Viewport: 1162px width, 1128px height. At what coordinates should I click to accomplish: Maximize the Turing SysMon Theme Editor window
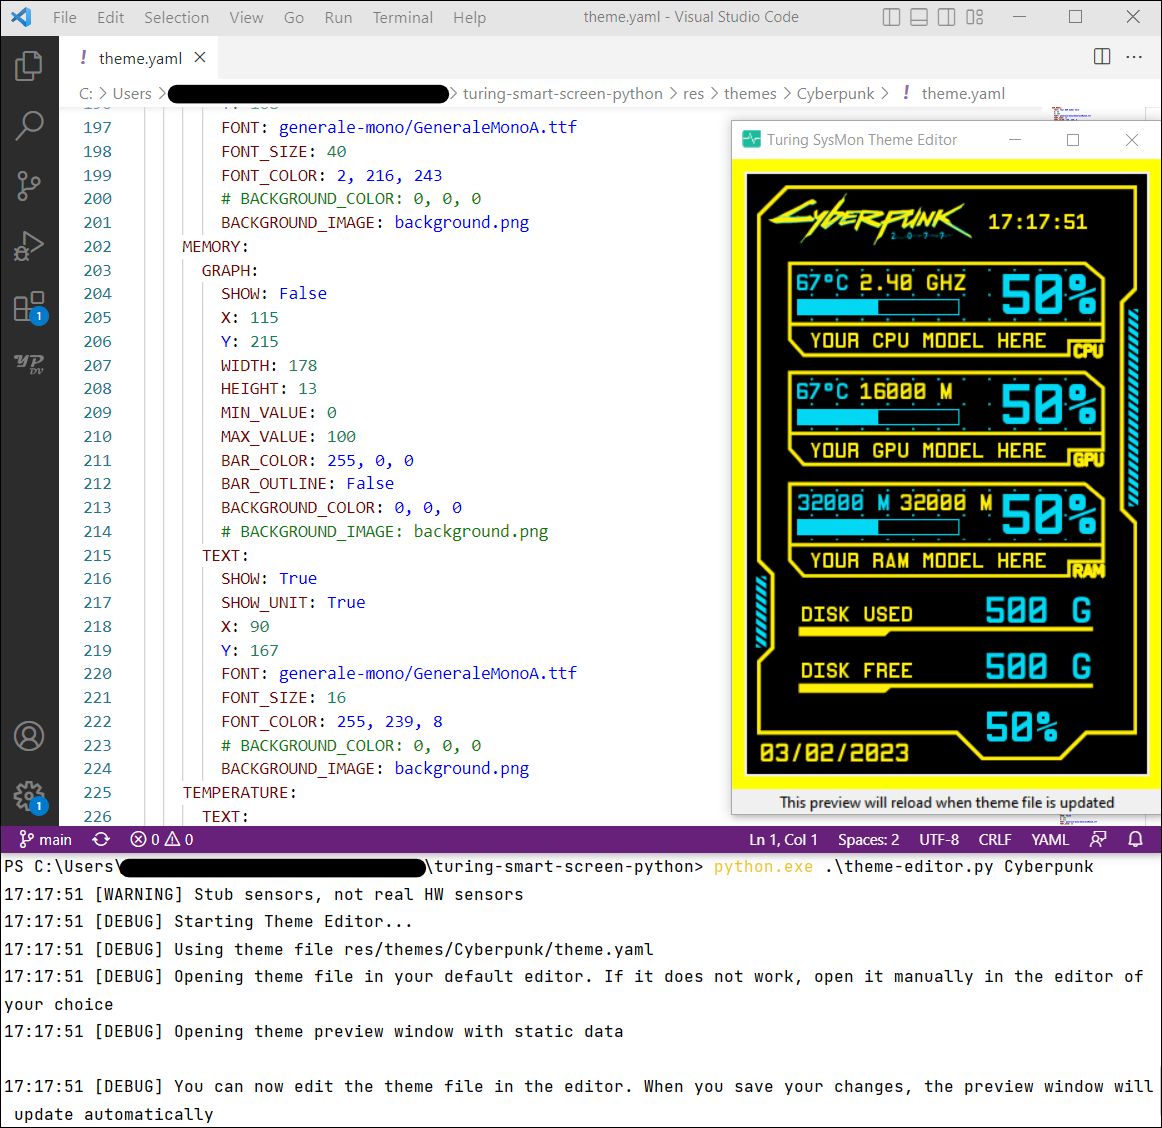(1072, 139)
